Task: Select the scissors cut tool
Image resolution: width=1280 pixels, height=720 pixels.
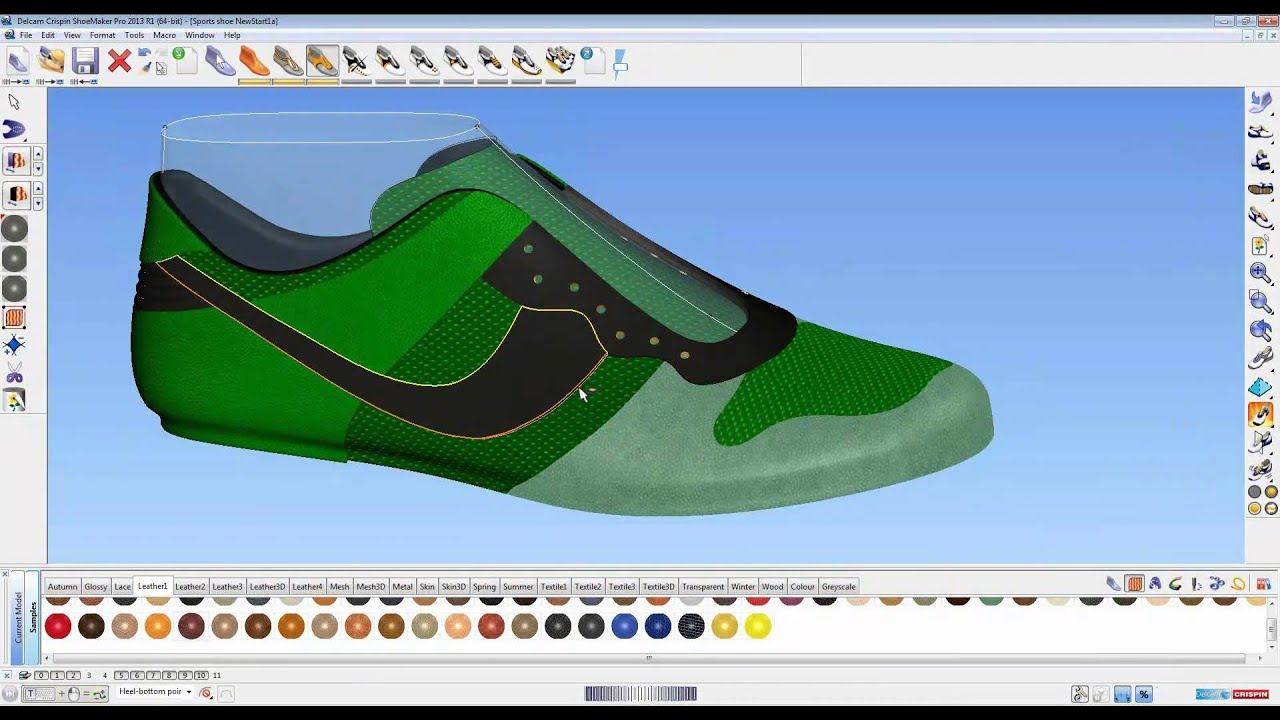Action: (14, 374)
